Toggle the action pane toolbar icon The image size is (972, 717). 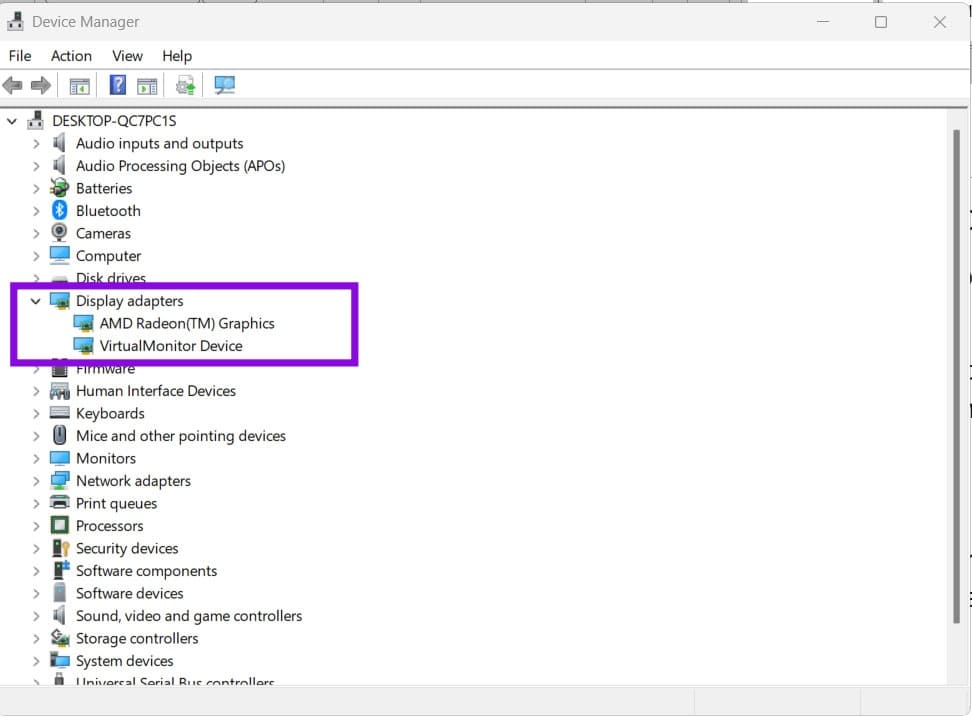[147, 86]
